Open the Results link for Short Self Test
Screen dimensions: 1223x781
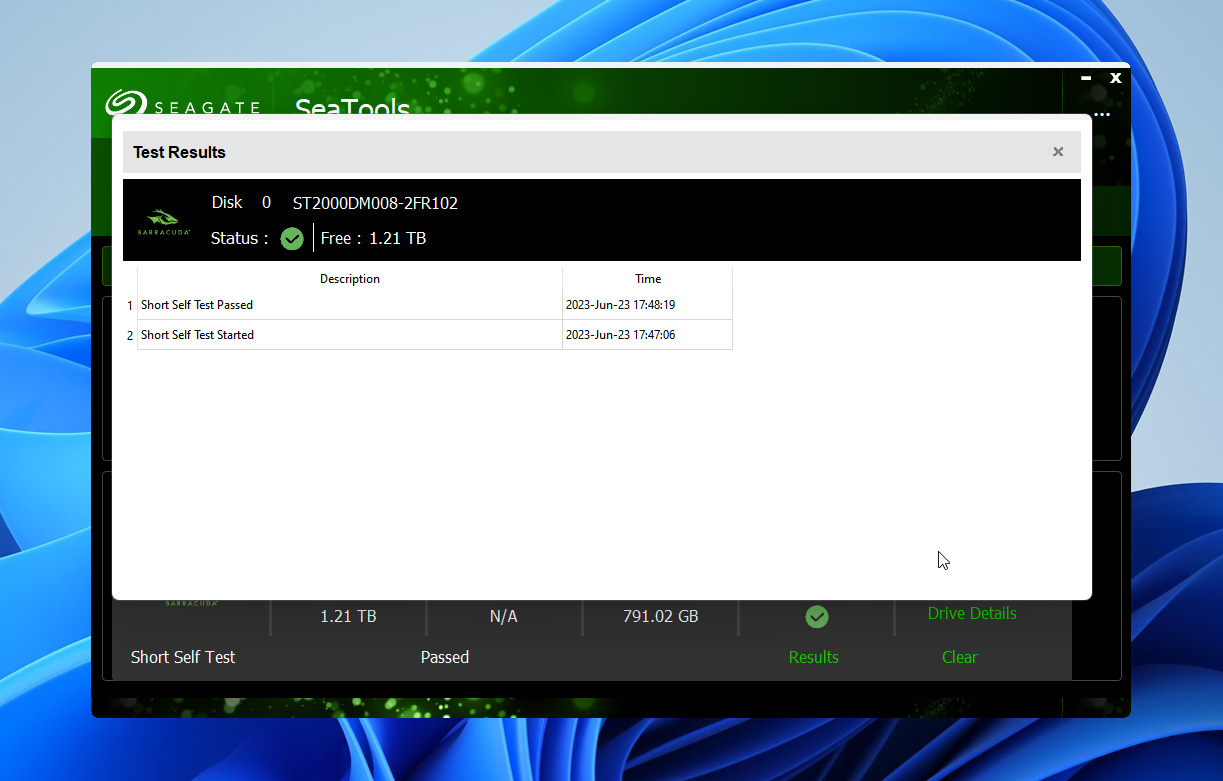(x=814, y=657)
